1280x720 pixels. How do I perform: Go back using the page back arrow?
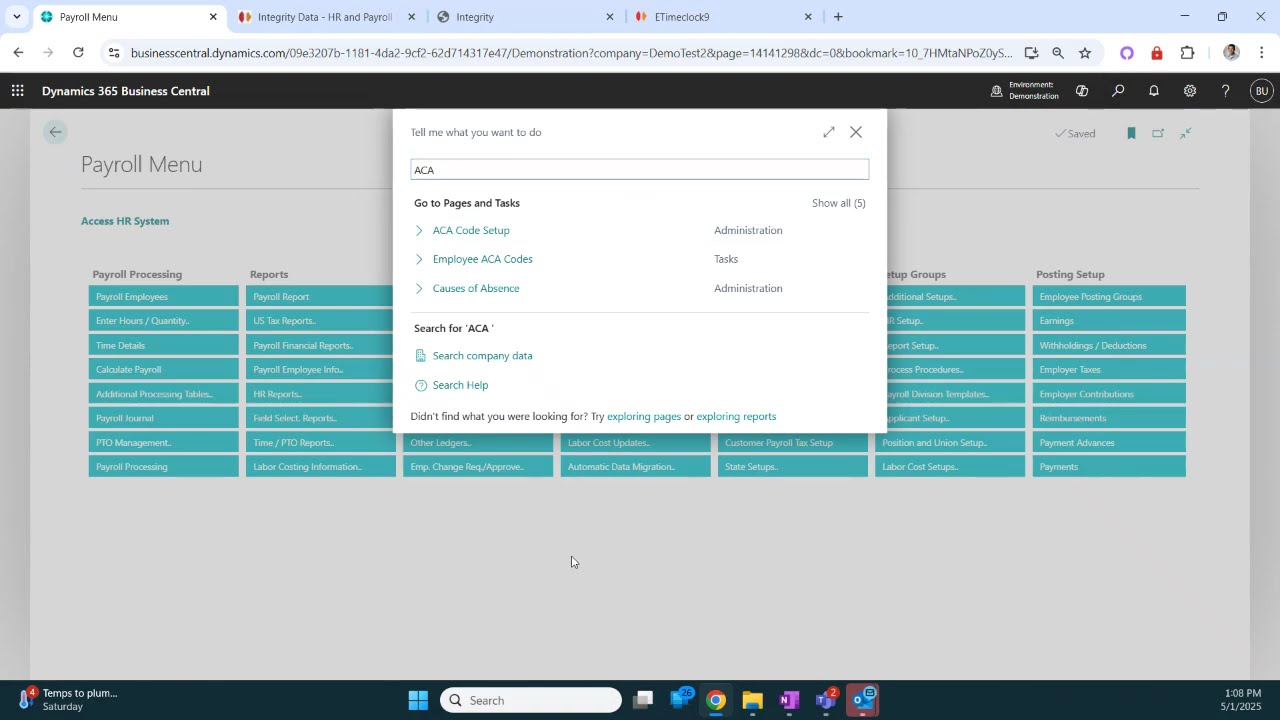(55, 132)
